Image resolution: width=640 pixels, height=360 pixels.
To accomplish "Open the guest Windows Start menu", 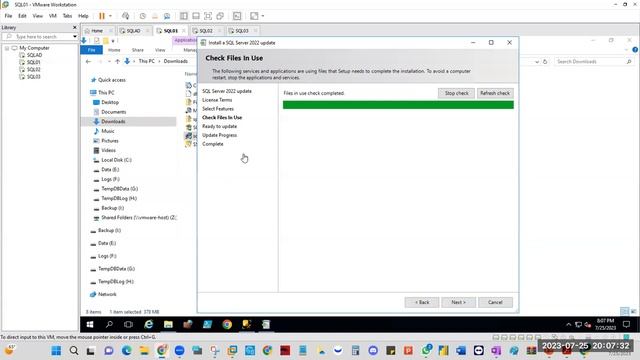I will click(x=90, y=324).
